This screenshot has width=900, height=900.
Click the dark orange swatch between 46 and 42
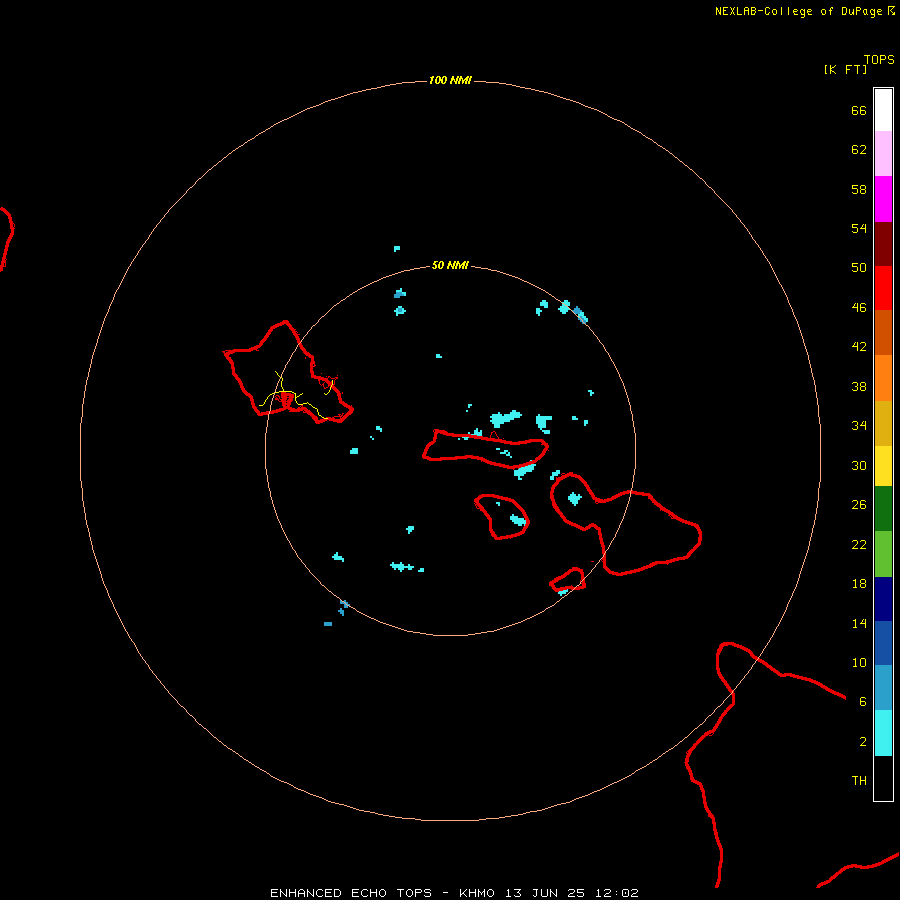pyautogui.click(x=883, y=333)
